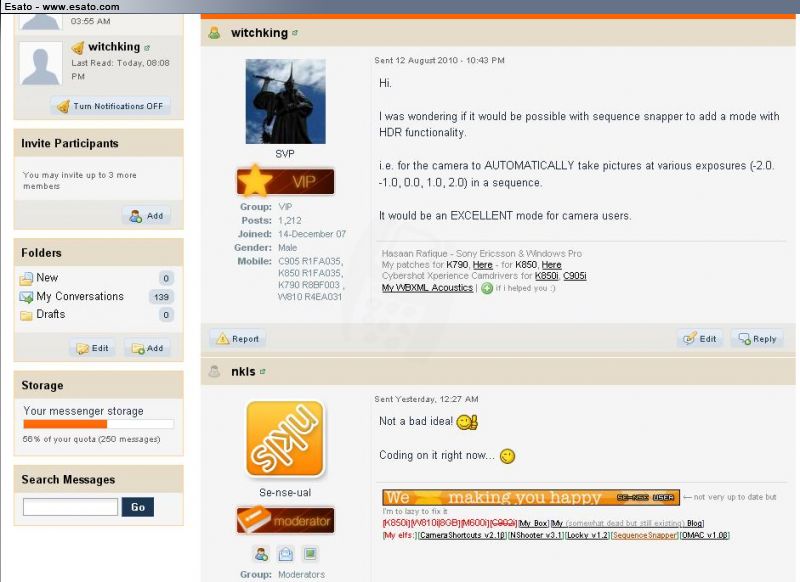Click the folders Edit button
800x582 pixels.
(92, 348)
